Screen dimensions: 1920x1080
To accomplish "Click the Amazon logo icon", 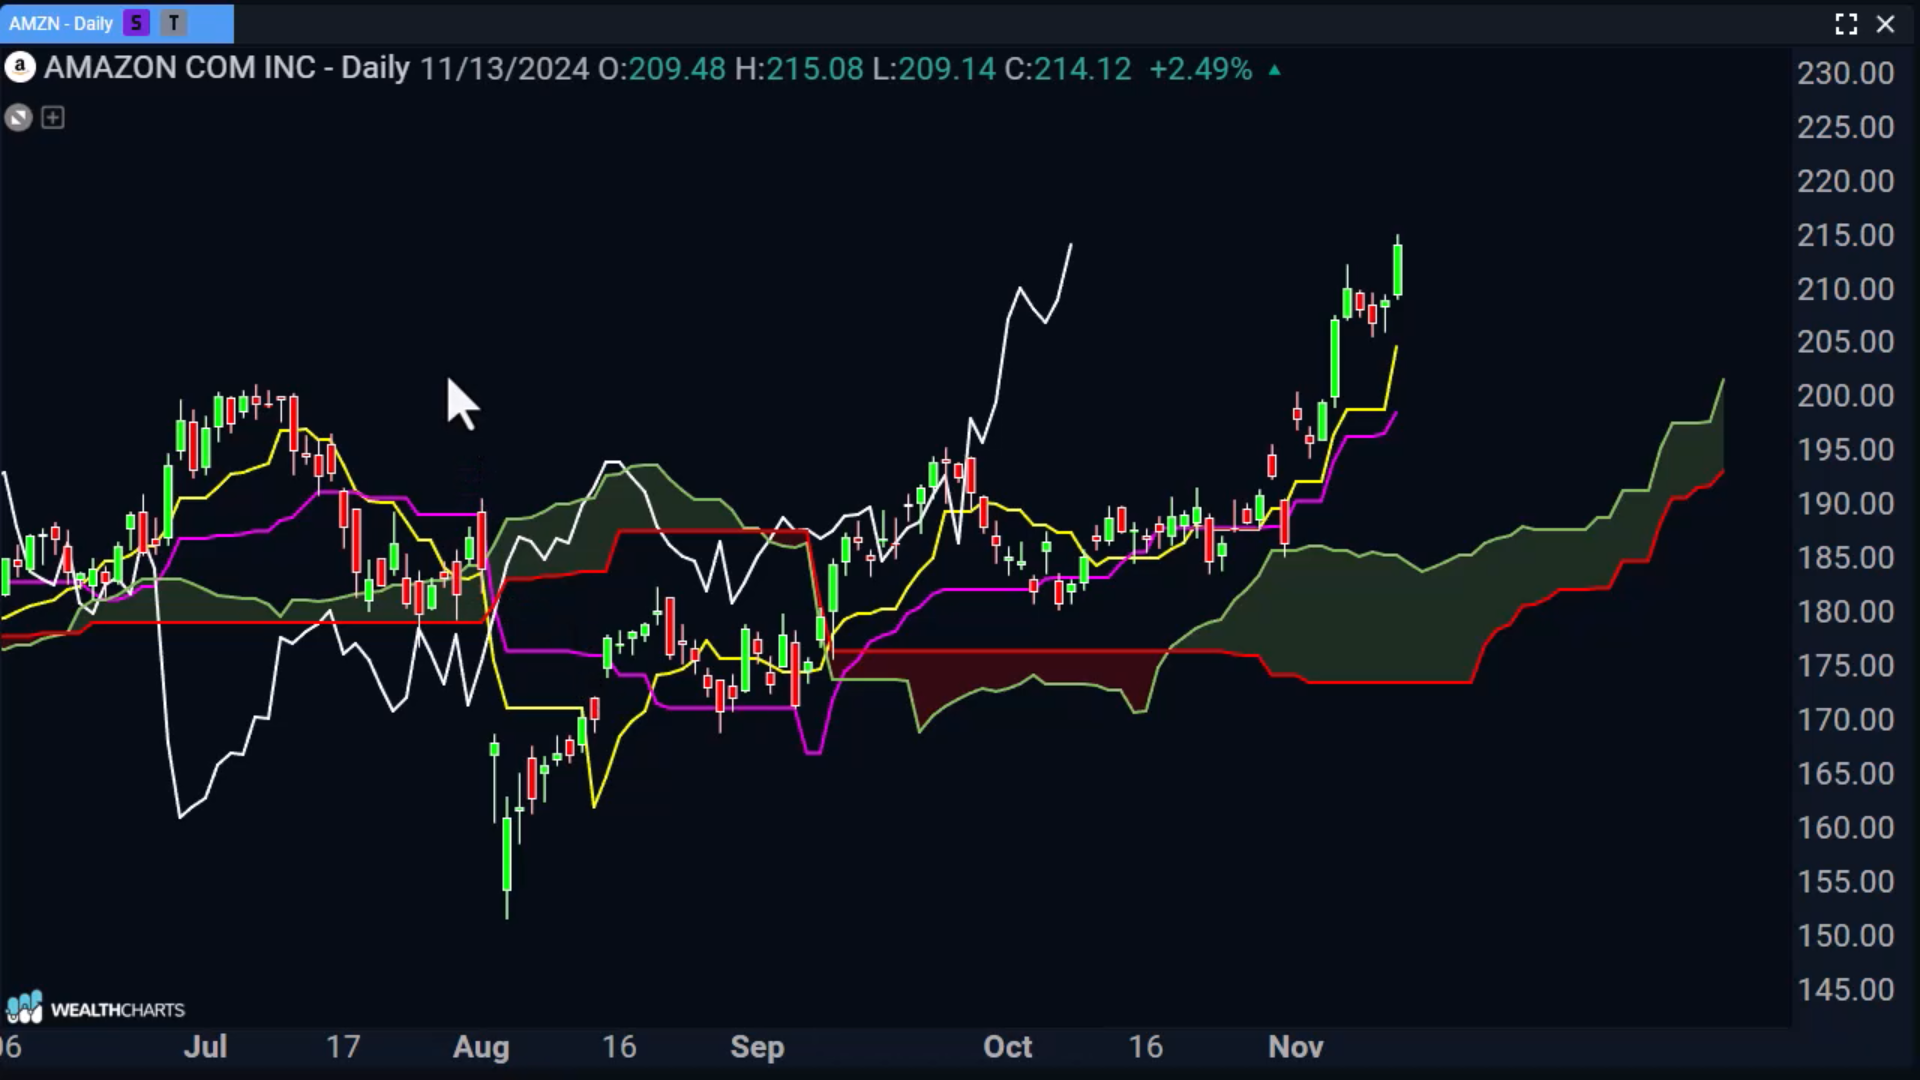I will click(19, 68).
